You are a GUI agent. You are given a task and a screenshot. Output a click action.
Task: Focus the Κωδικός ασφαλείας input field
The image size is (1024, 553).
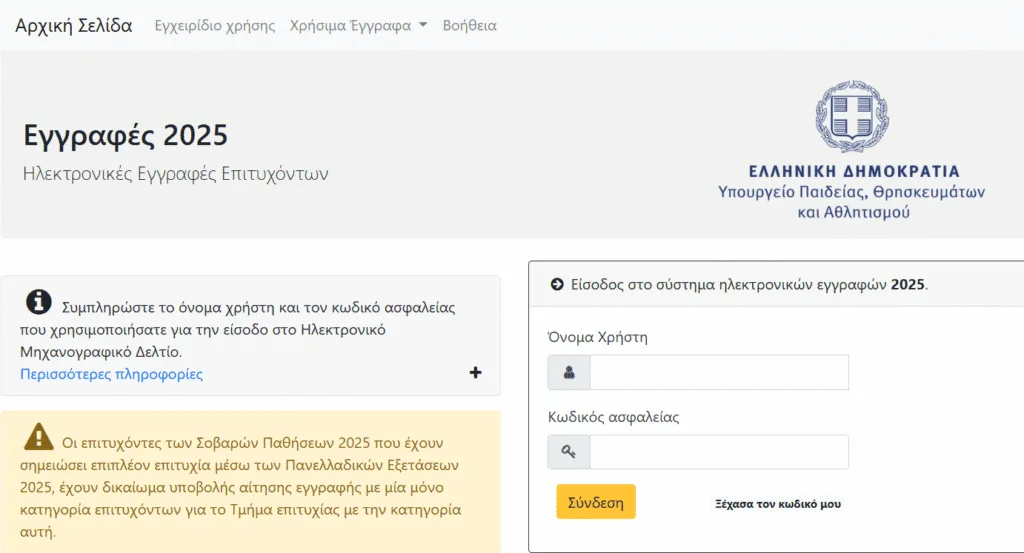(718, 452)
